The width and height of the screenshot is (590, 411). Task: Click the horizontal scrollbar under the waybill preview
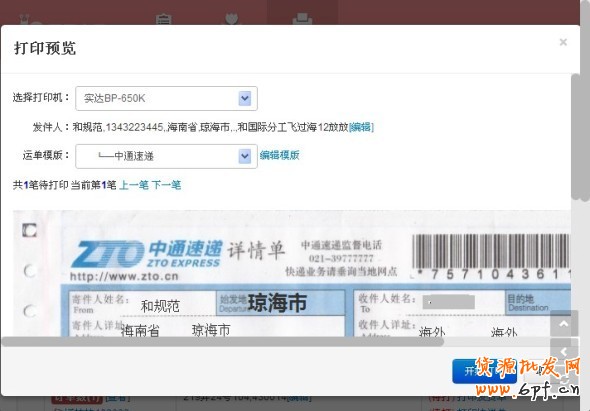(223, 341)
